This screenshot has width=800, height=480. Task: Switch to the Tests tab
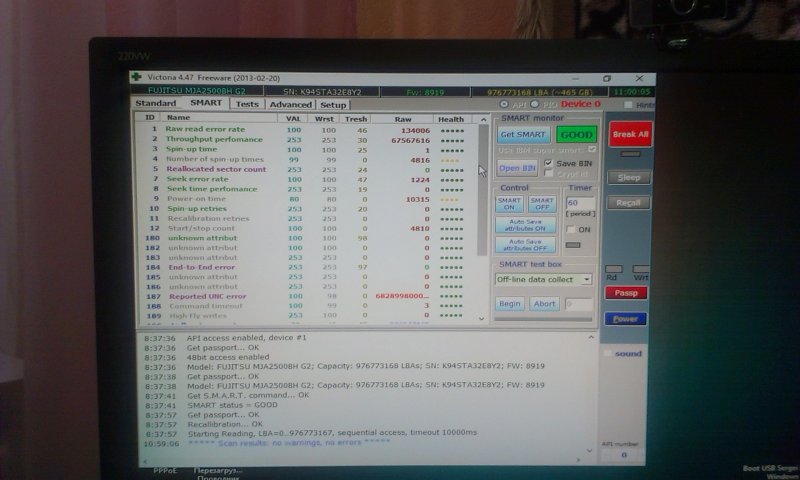247,104
